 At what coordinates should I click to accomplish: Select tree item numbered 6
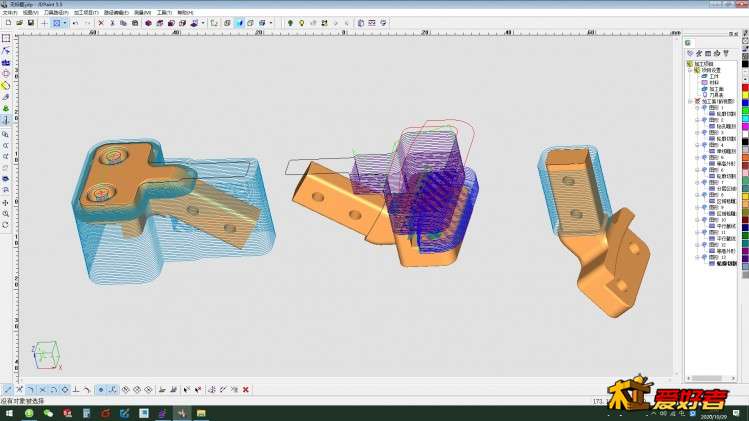[716, 170]
